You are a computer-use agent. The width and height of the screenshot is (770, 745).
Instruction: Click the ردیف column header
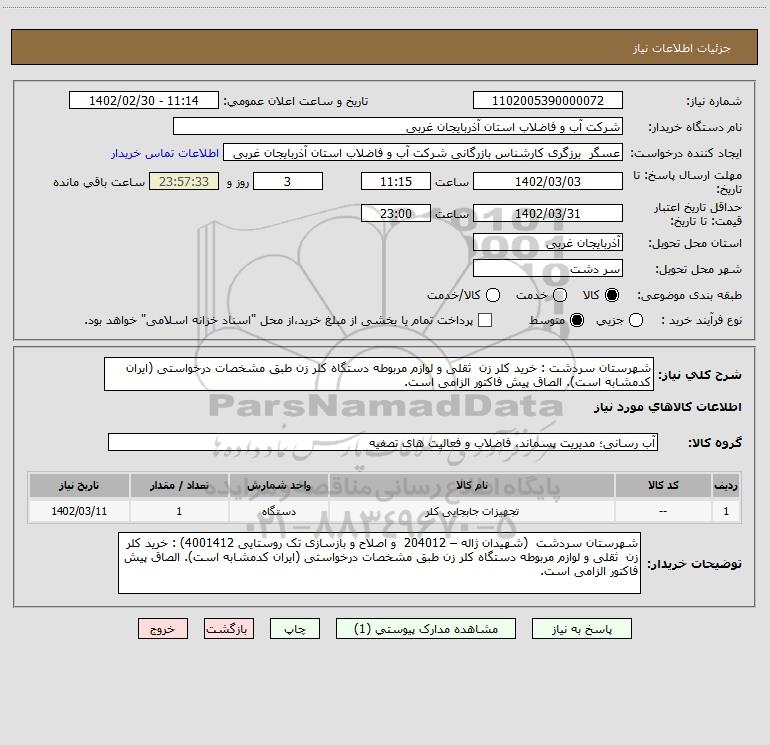click(726, 486)
